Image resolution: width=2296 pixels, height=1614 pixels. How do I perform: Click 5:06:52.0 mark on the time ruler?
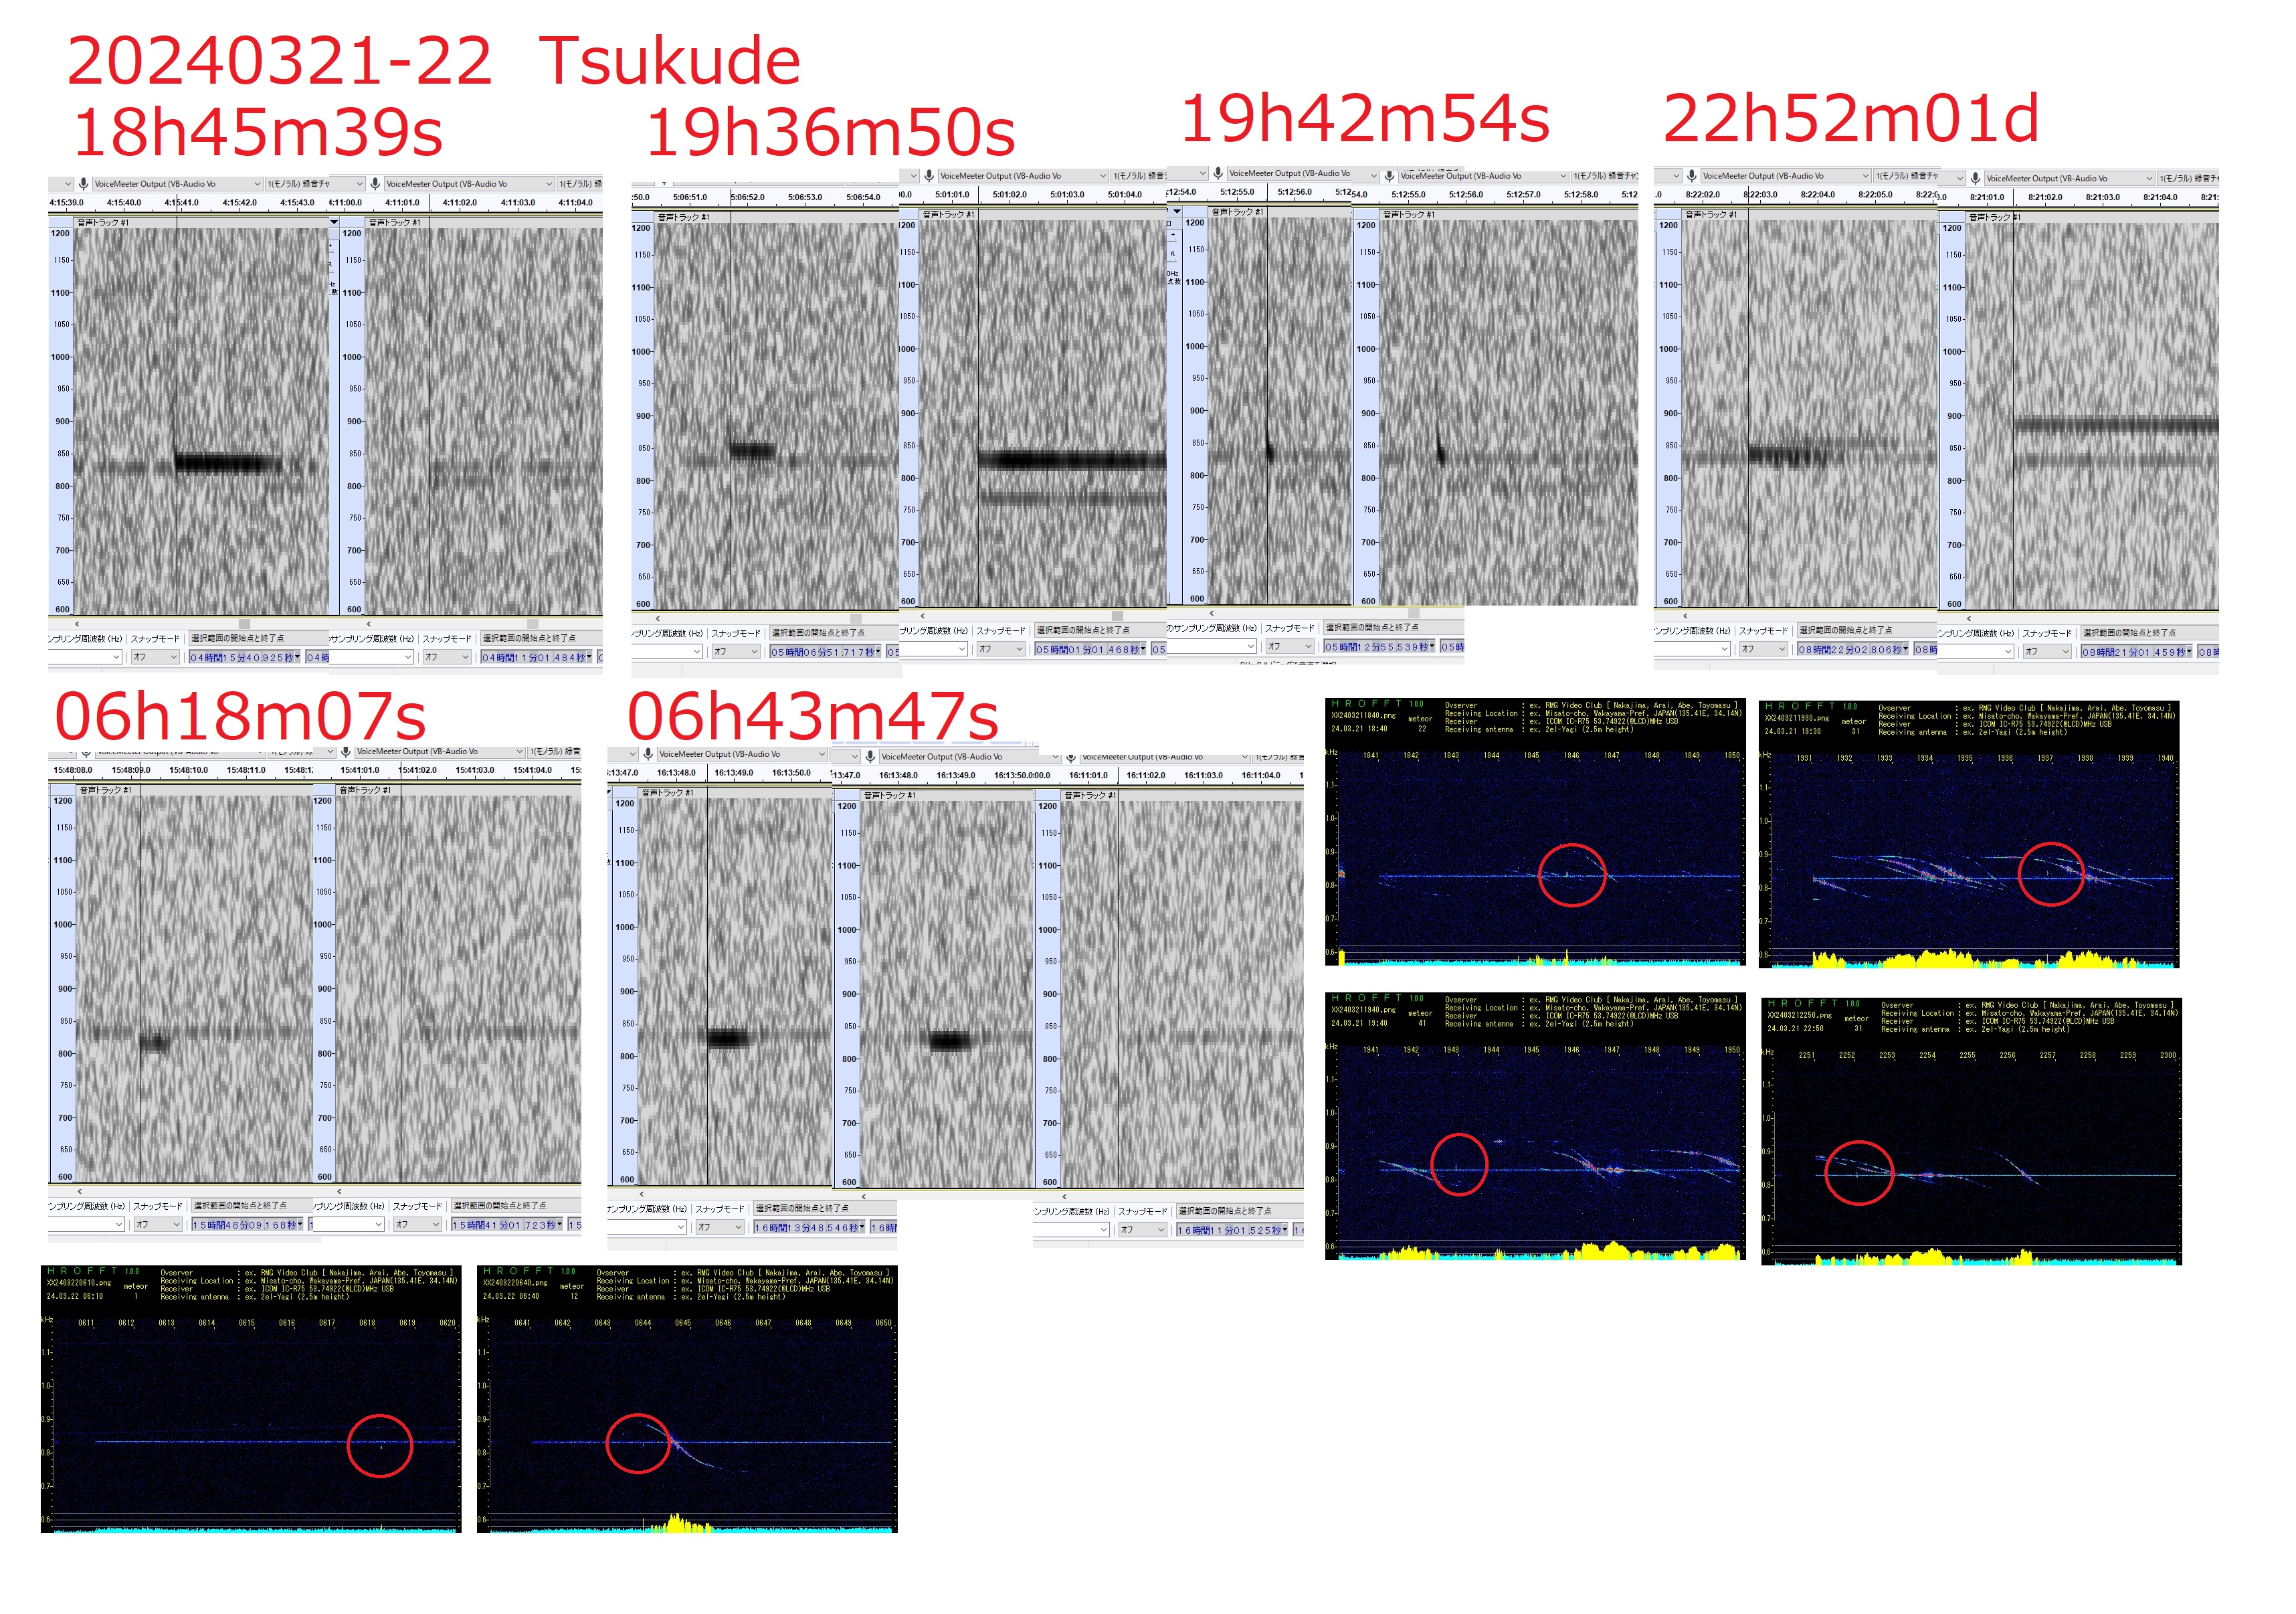tap(747, 198)
